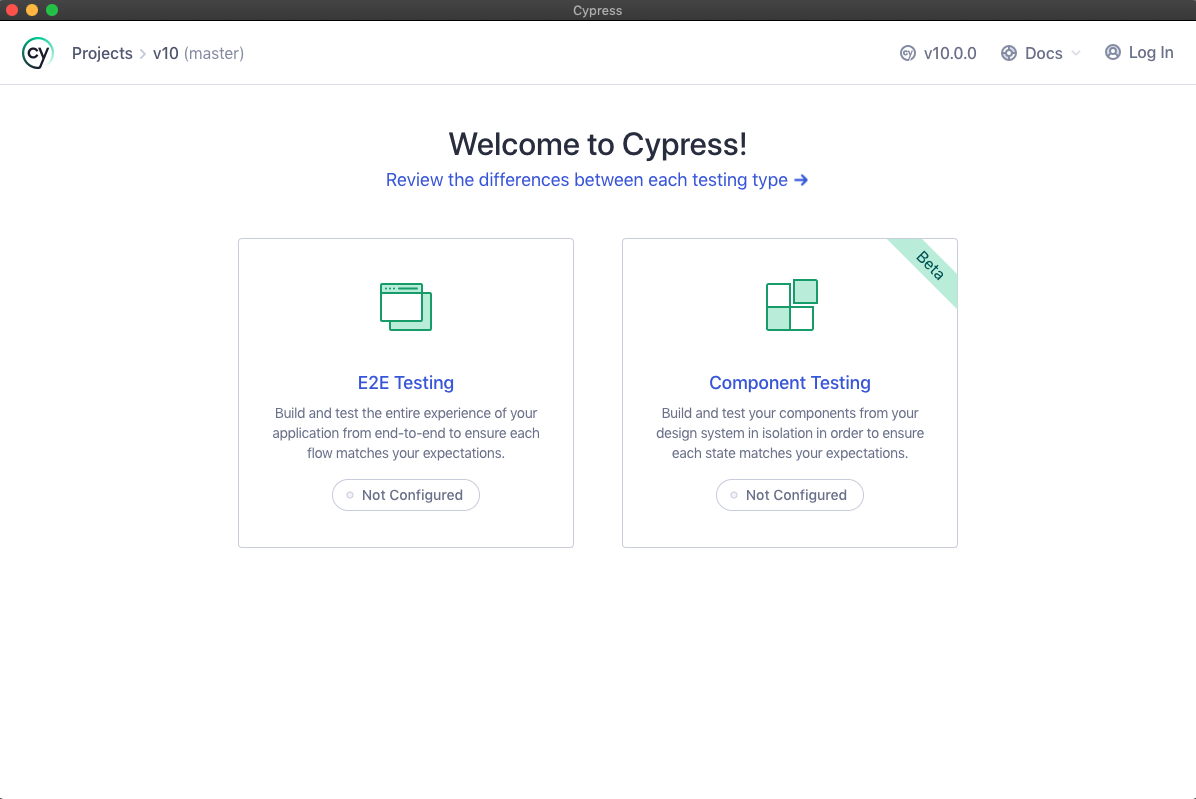The image size is (1196, 799).
Task: Click the Beta ribbon on Component Testing card
Action: 930,266
